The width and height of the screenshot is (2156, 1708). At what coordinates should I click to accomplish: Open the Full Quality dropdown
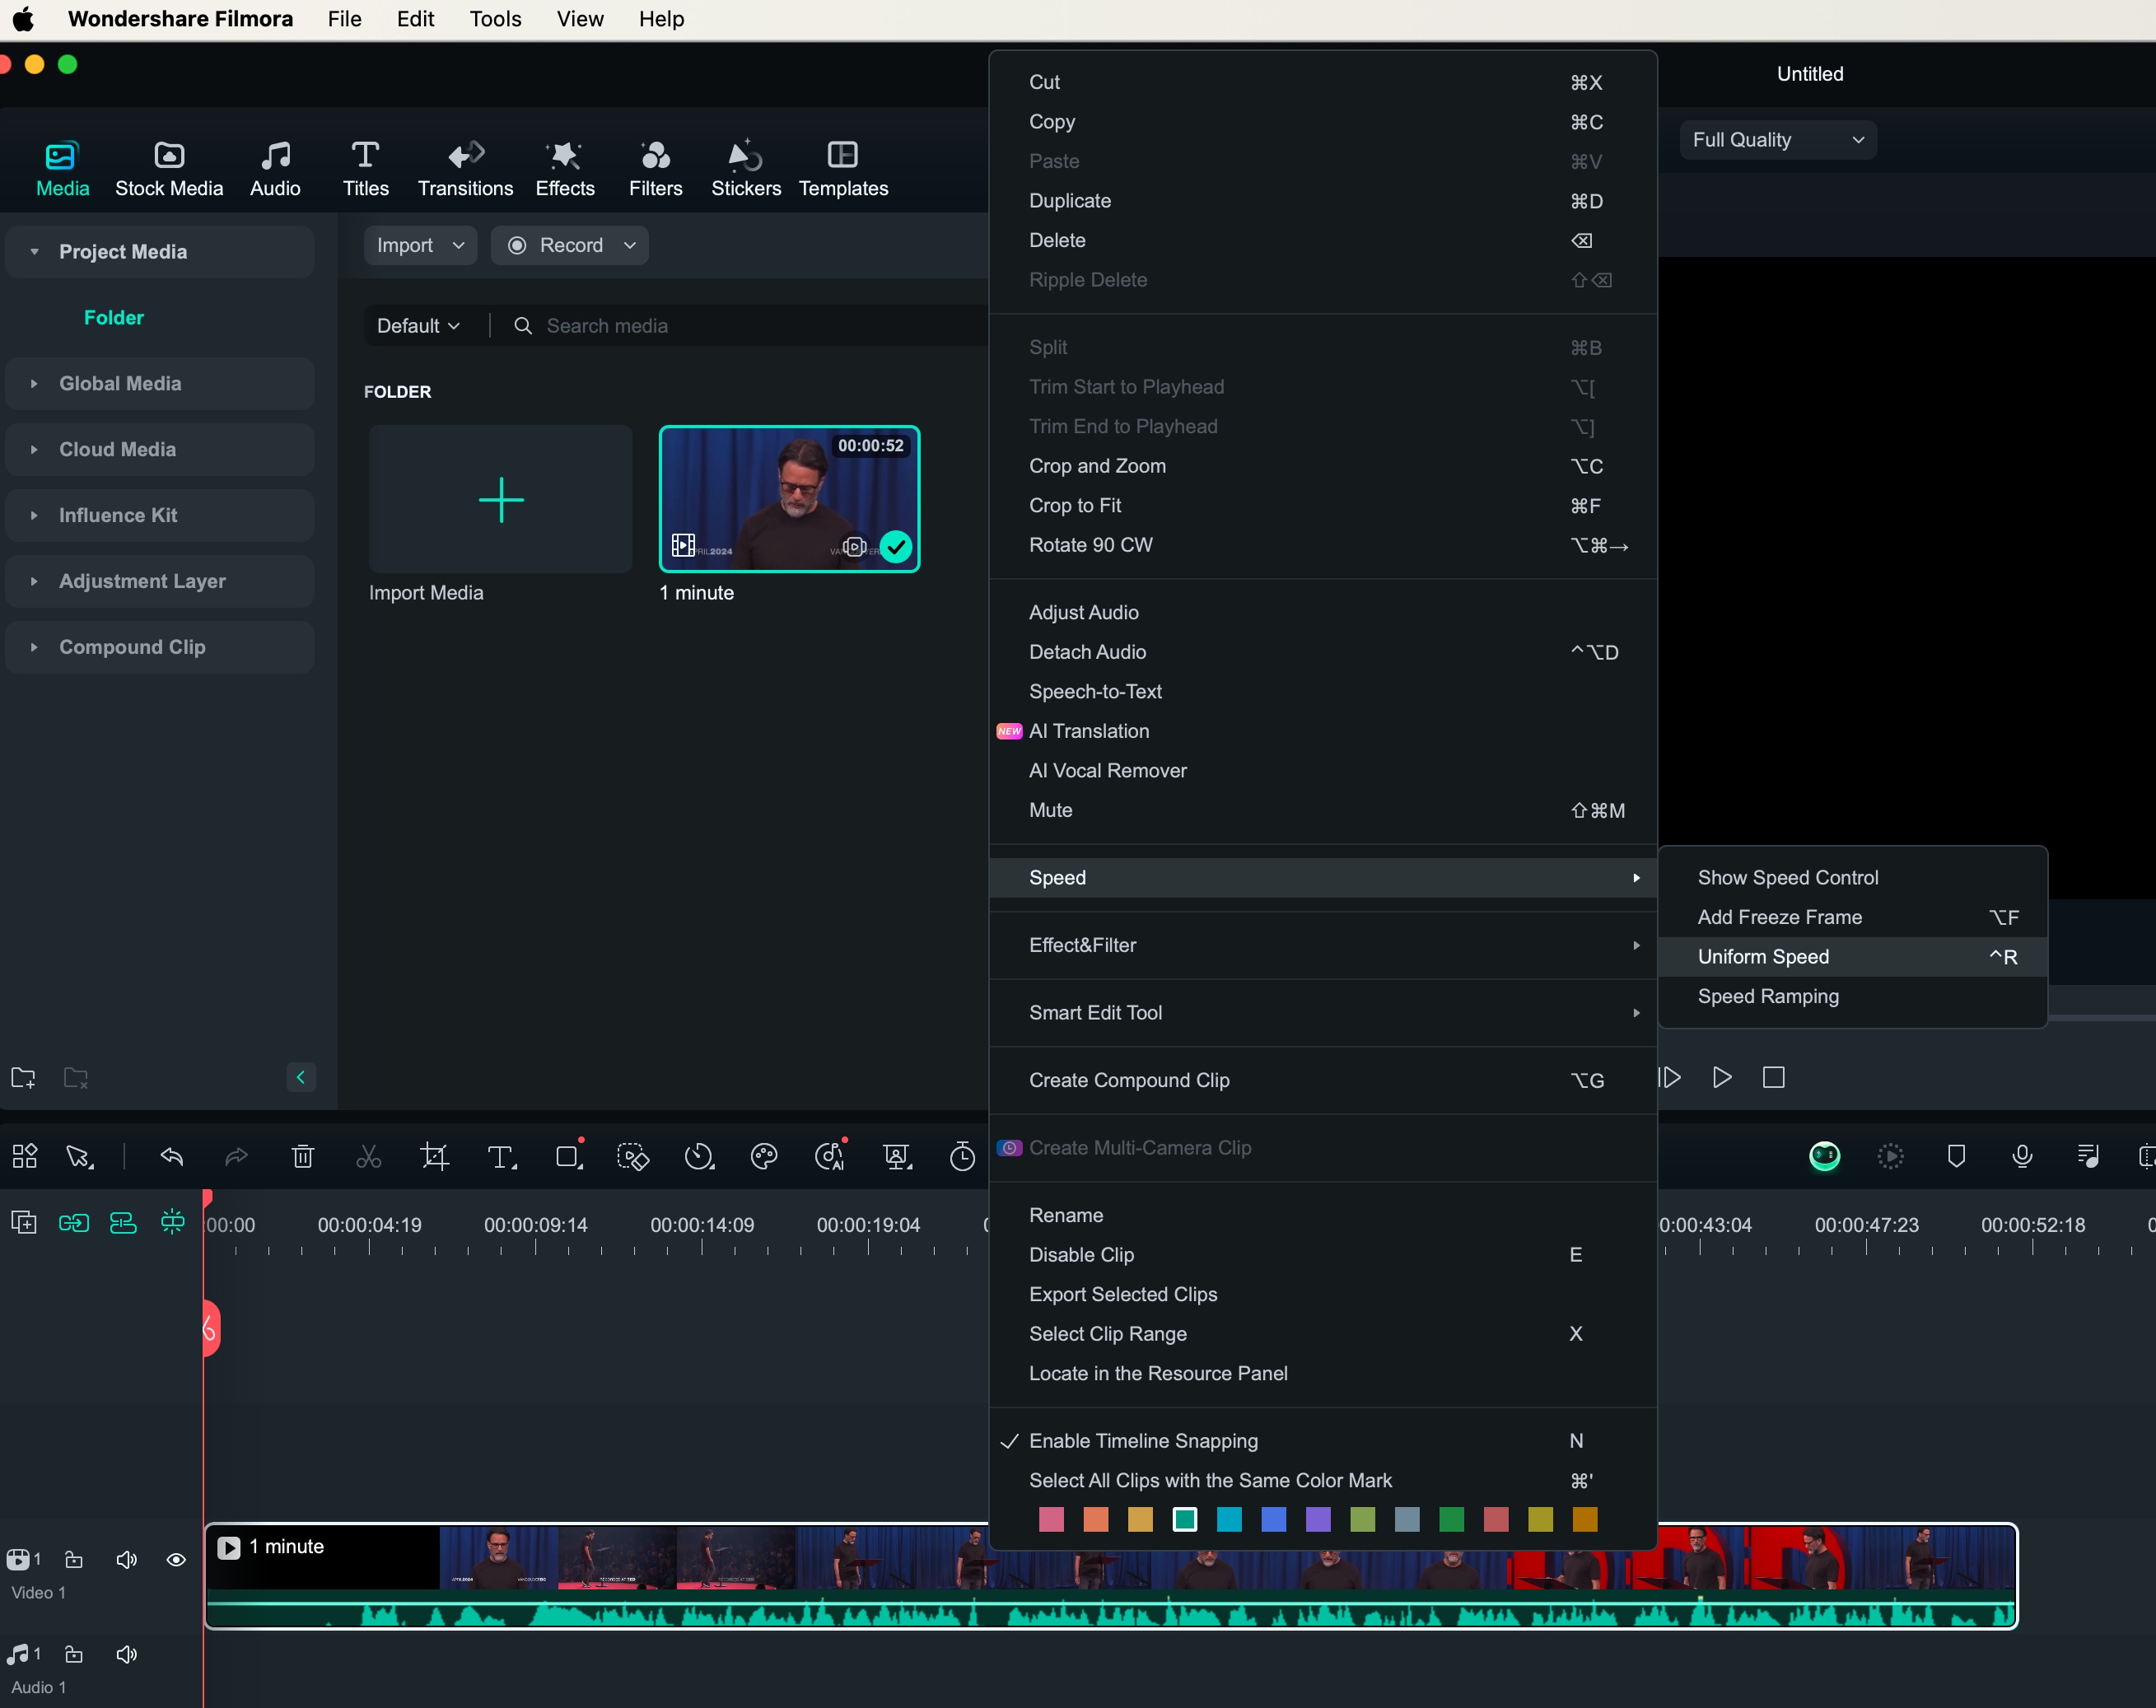pyautogui.click(x=1776, y=138)
